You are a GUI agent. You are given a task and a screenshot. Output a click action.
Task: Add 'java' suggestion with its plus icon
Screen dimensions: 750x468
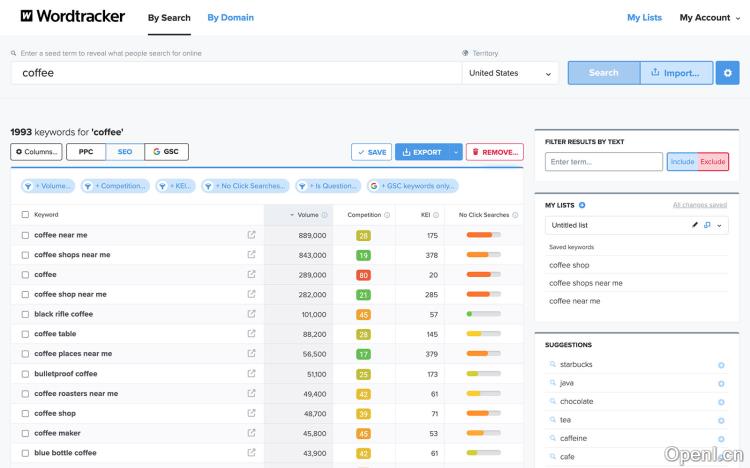[x=721, y=383]
